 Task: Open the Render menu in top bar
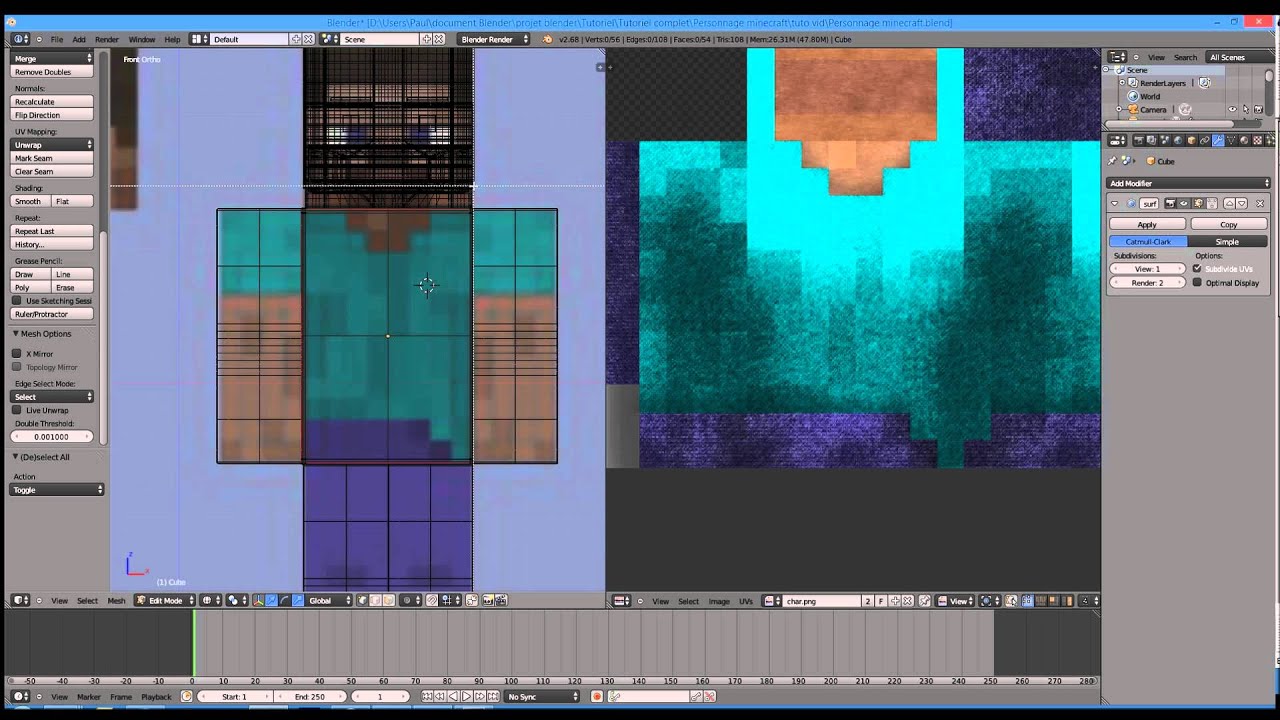tap(107, 39)
